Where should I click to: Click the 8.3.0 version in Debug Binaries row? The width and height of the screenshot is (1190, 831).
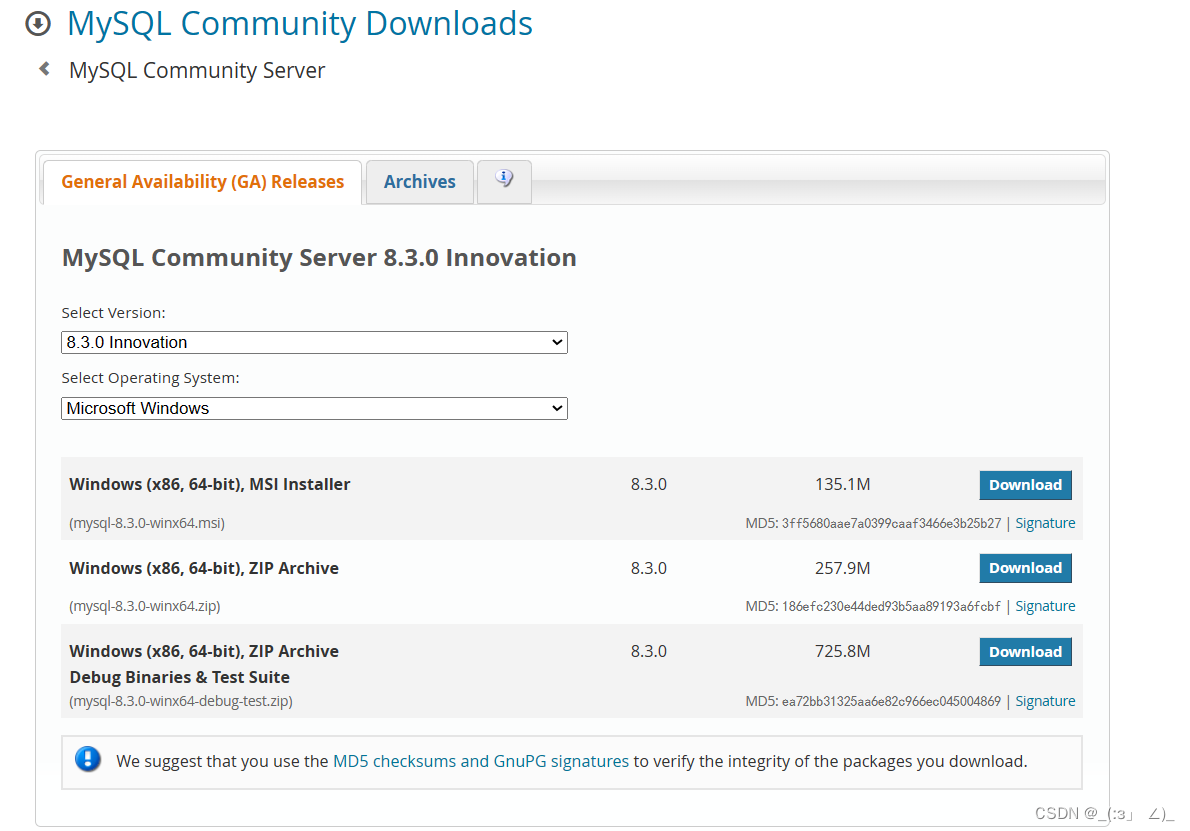(x=649, y=651)
